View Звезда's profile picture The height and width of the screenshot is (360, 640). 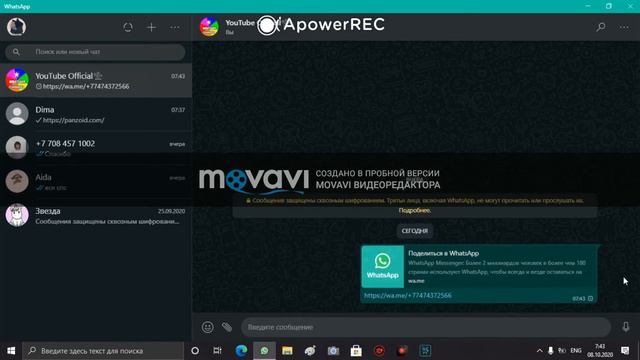tap(17, 215)
